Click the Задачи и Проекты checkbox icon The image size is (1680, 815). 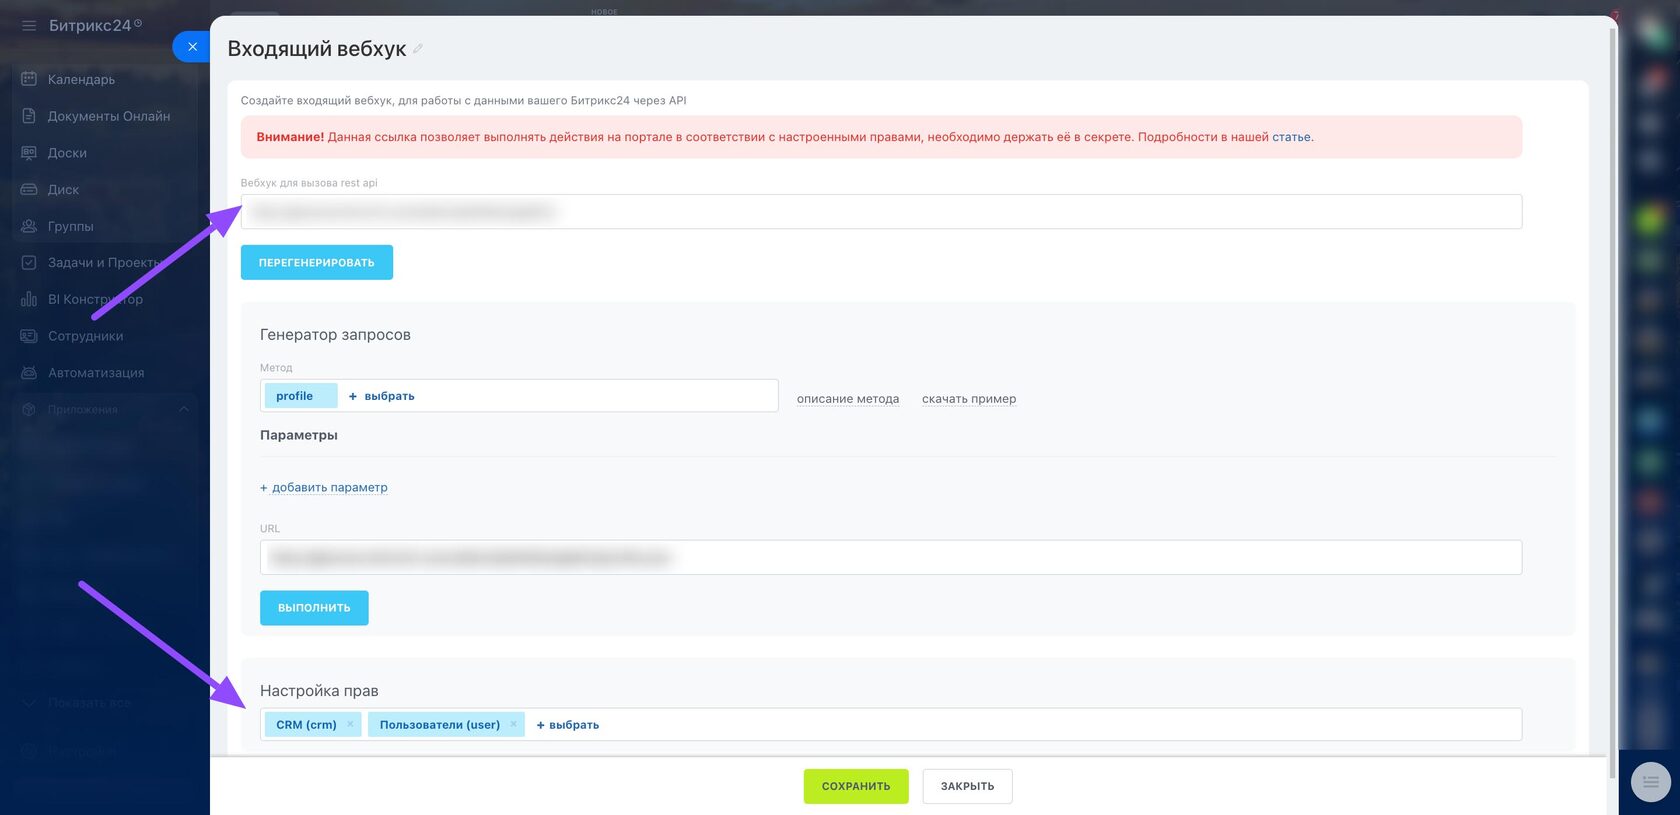click(29, 263)
